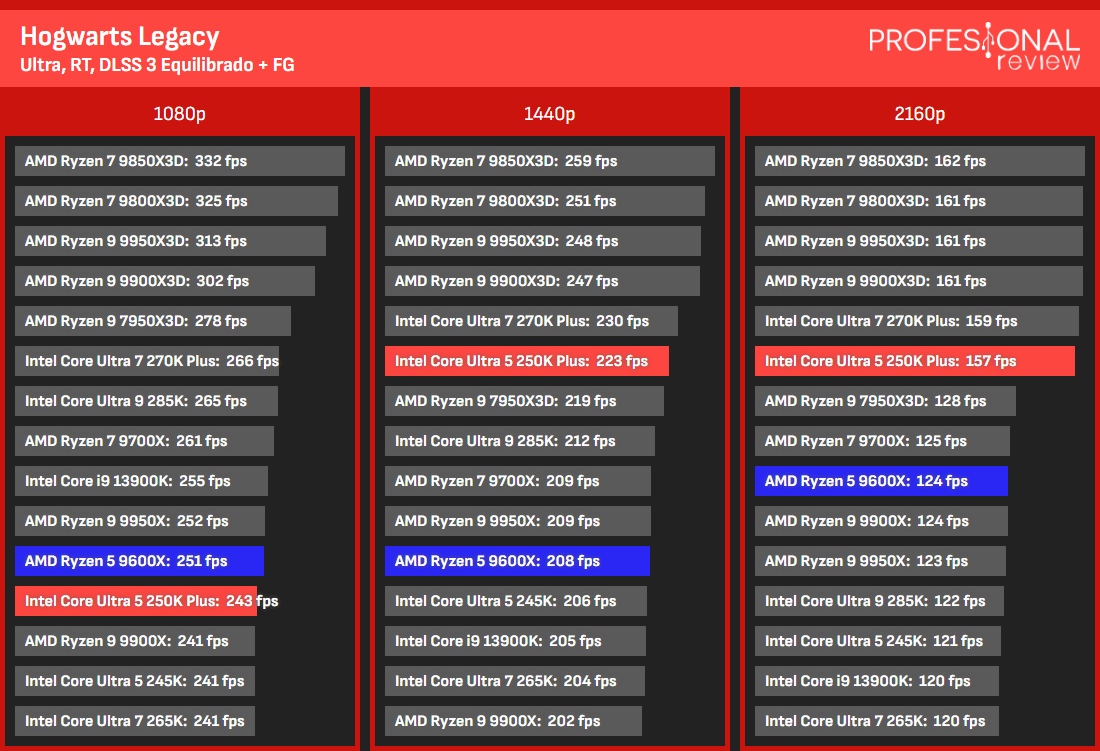This screenshot has height=751, width=1100.
Task: Click 'AMD Ryzen 7 9850X3D: 259 fps' bar
Action: [x=550, y=161]
